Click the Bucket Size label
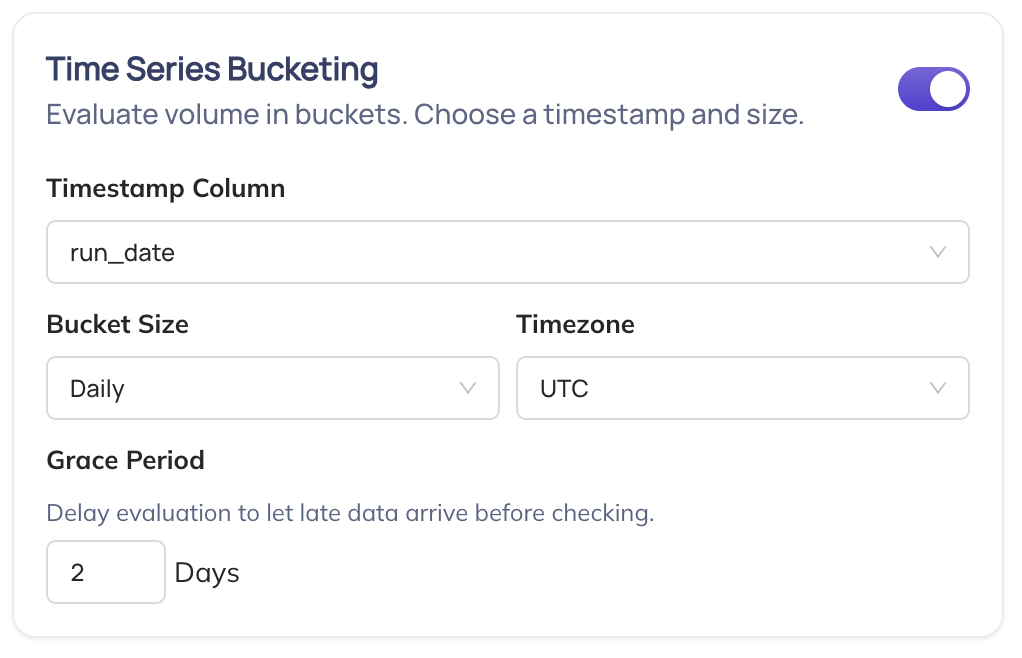1022x658 pixels. click(117, 324)
